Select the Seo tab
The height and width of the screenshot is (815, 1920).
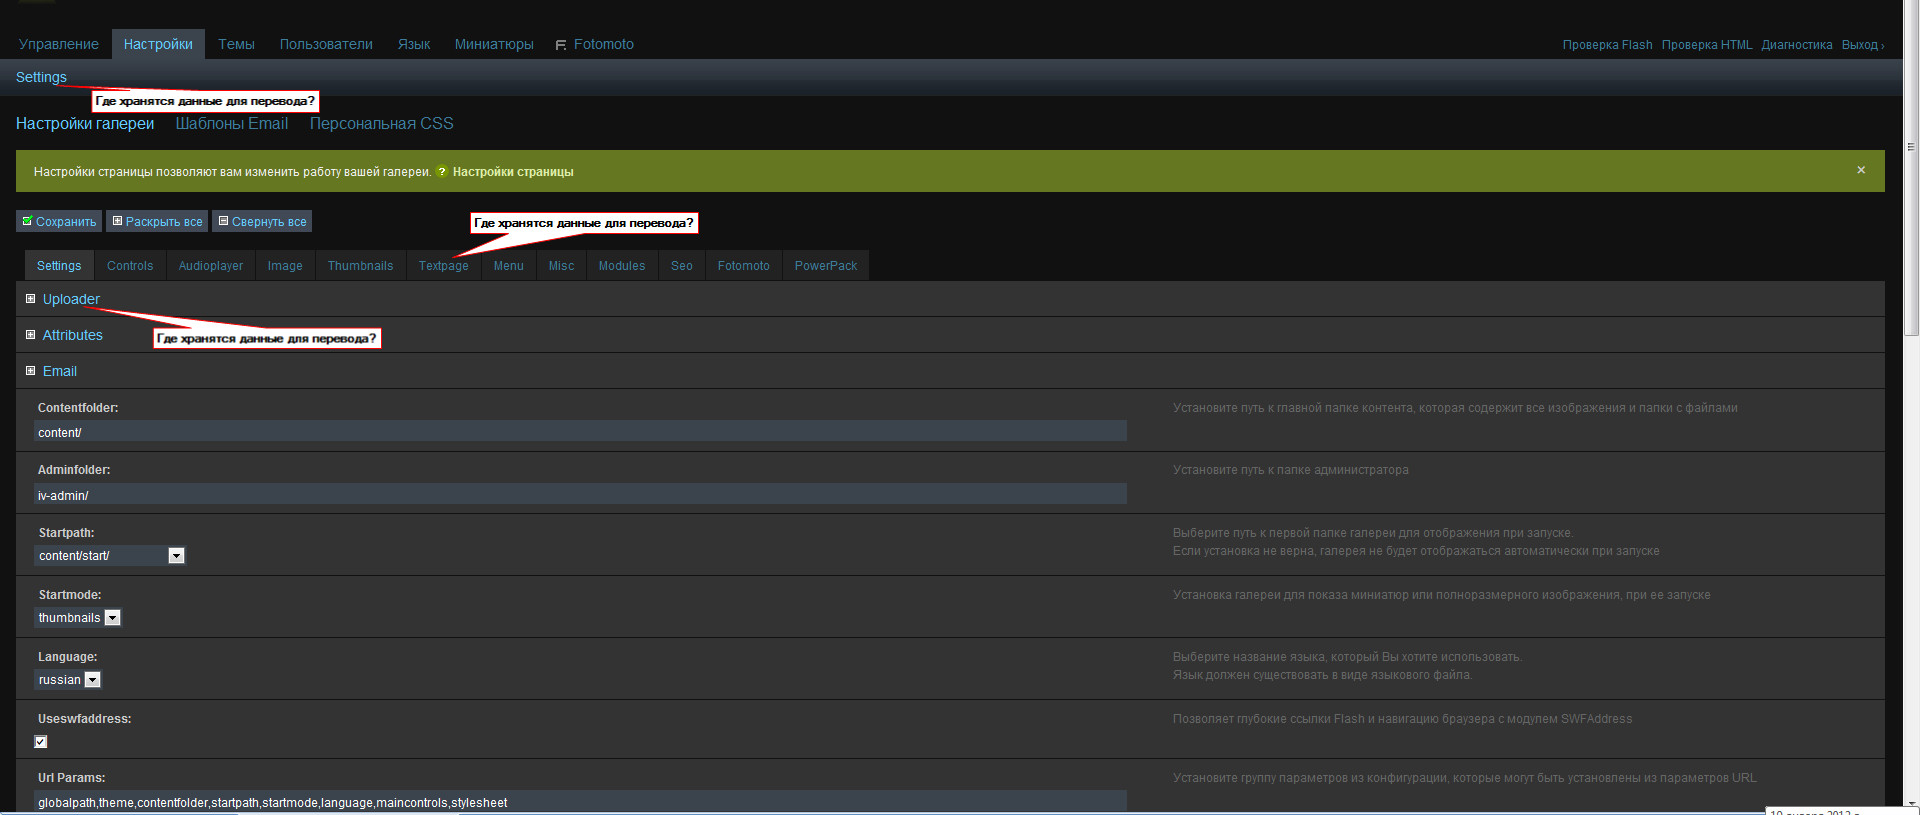click(x=682, y=266)
